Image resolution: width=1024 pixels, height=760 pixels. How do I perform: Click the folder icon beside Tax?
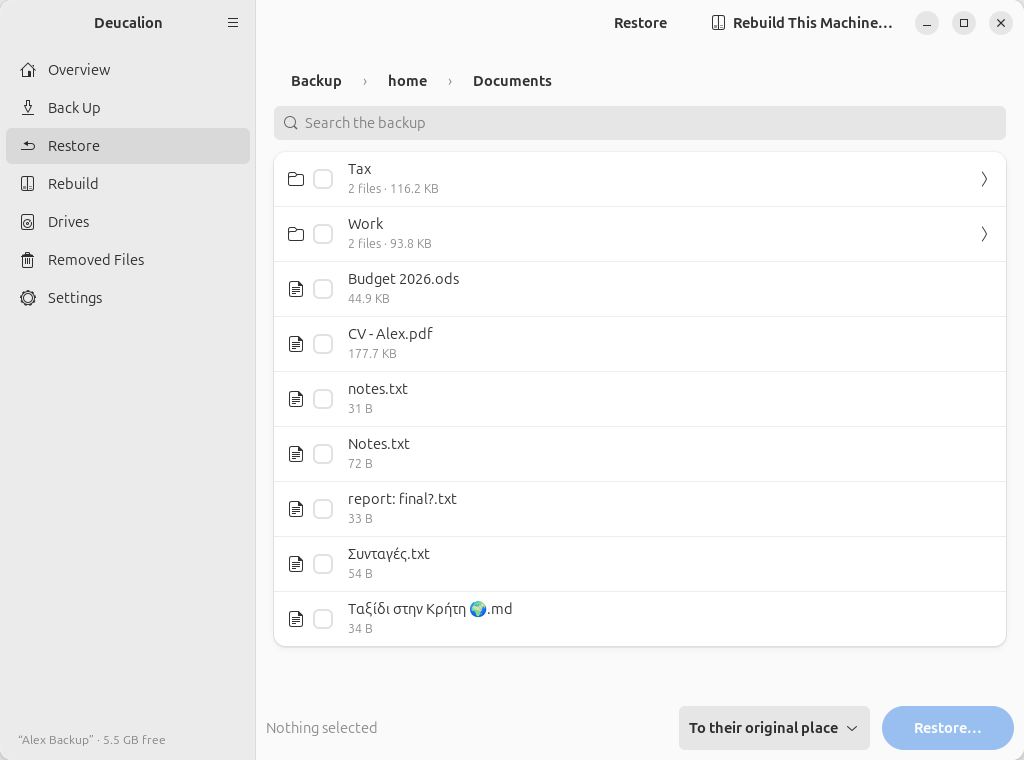pos(296,179)
